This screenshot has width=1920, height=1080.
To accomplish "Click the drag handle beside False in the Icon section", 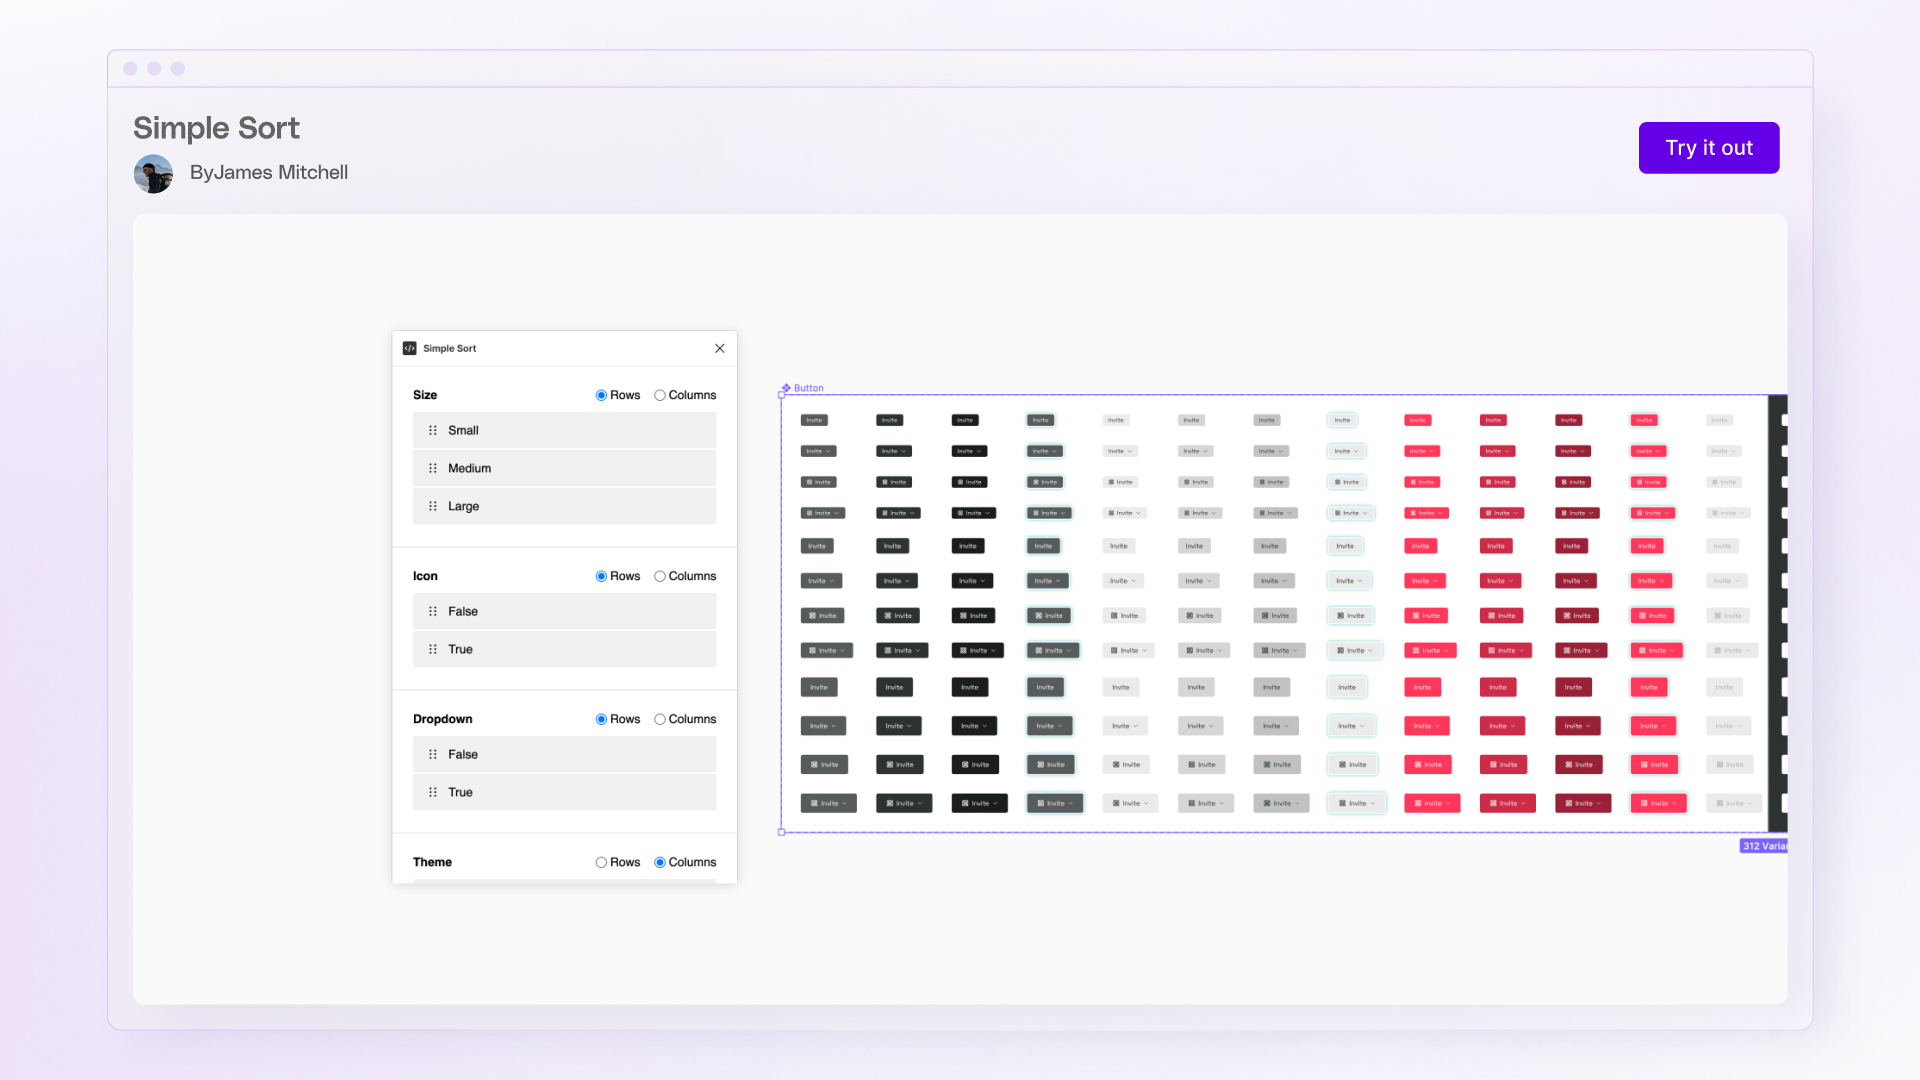I will 433,611.
